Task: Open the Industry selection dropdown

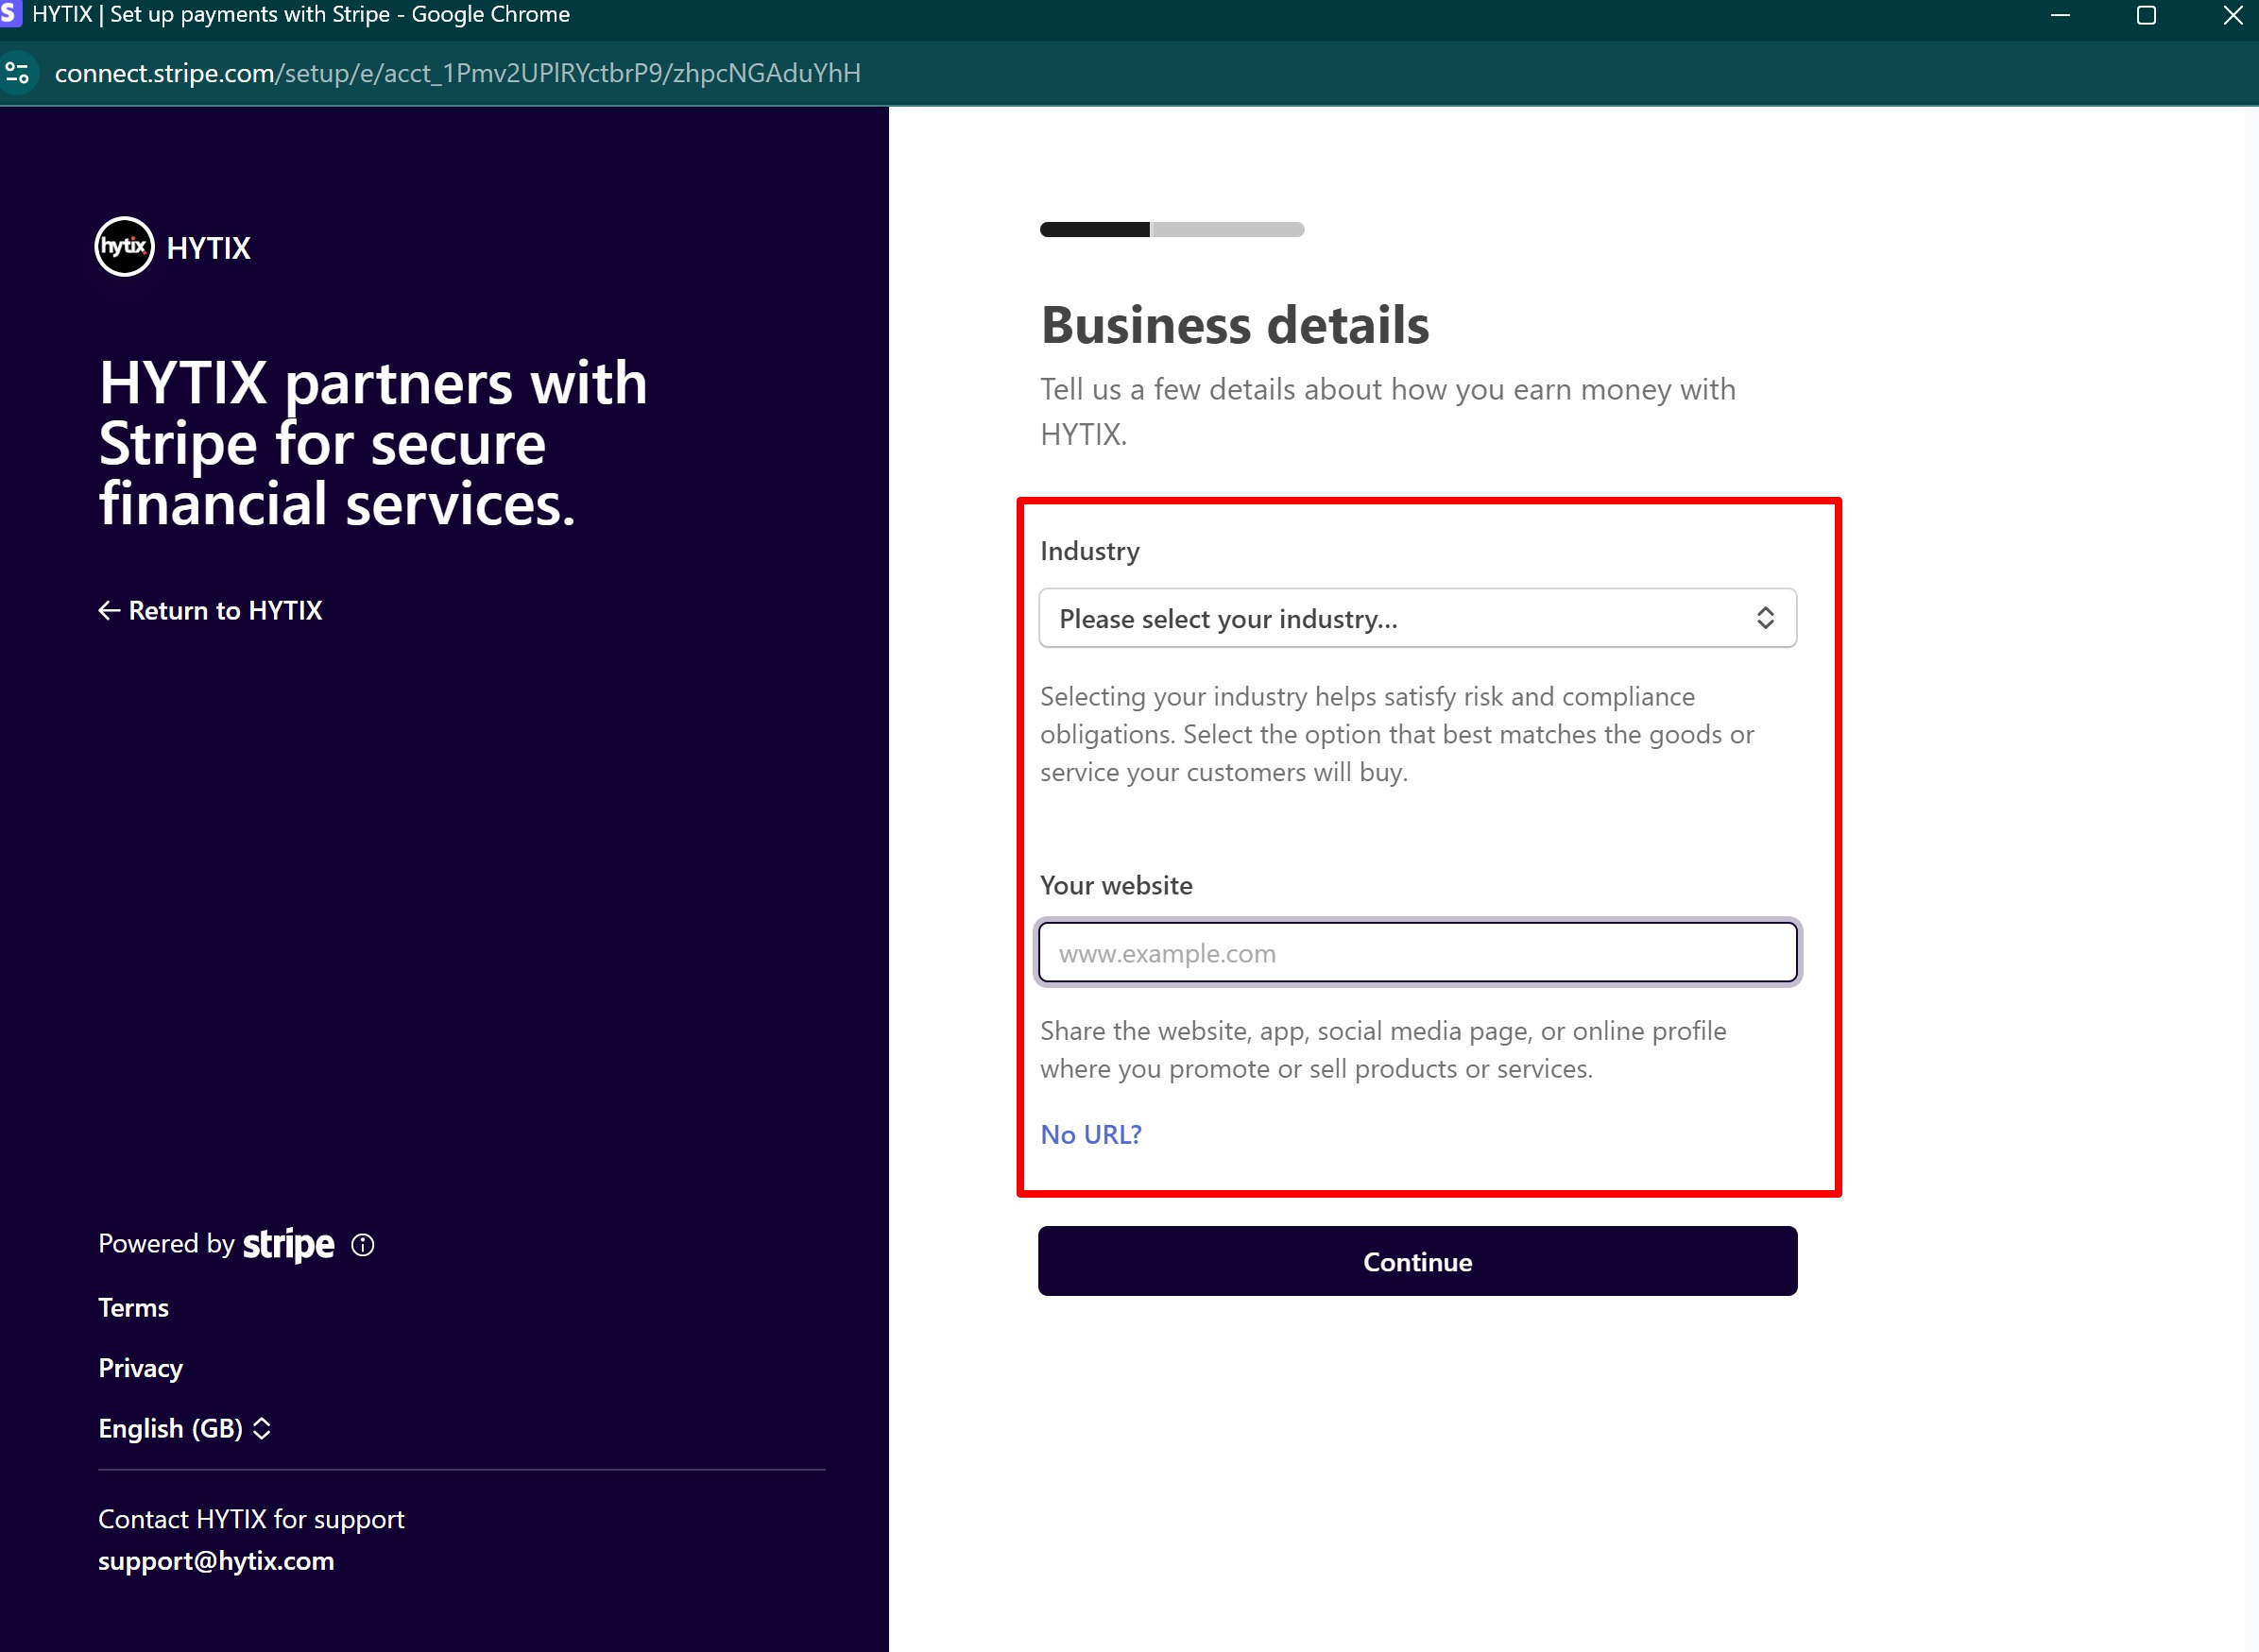Action: [x=1400, y=618]
